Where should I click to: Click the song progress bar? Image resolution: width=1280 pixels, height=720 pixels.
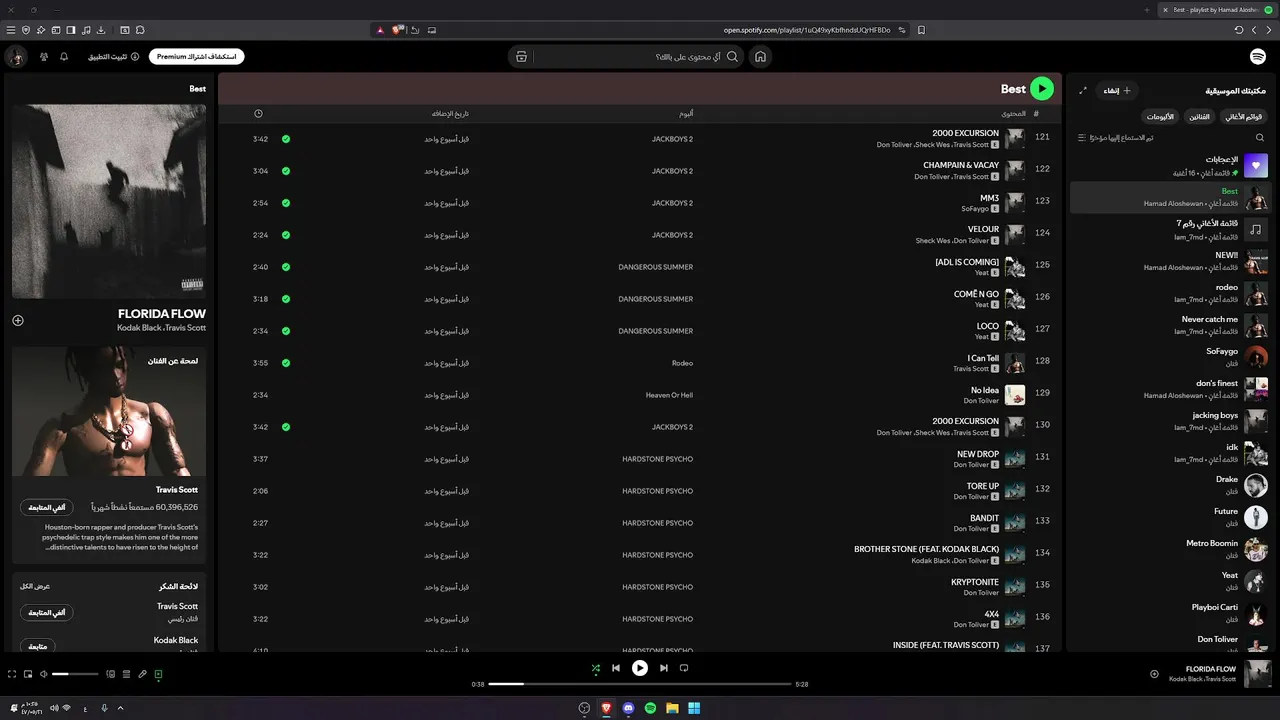pos(640,684)
